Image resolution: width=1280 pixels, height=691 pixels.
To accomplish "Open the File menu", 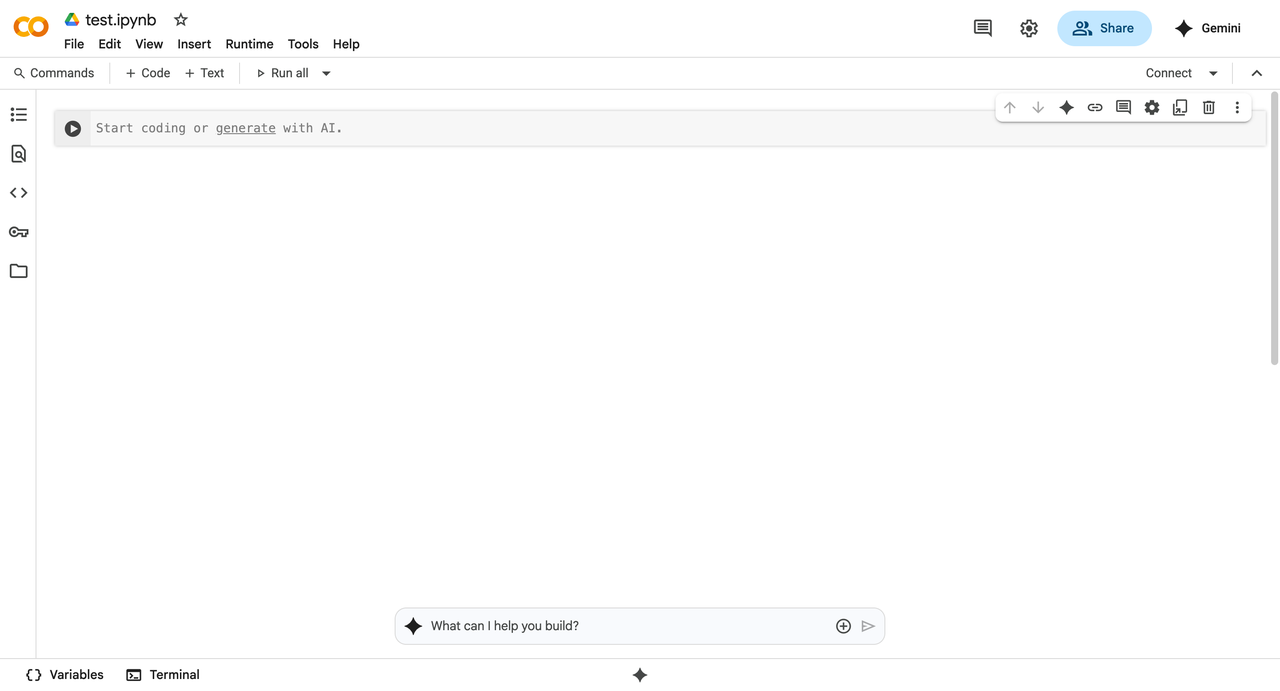I will [74, 44].
